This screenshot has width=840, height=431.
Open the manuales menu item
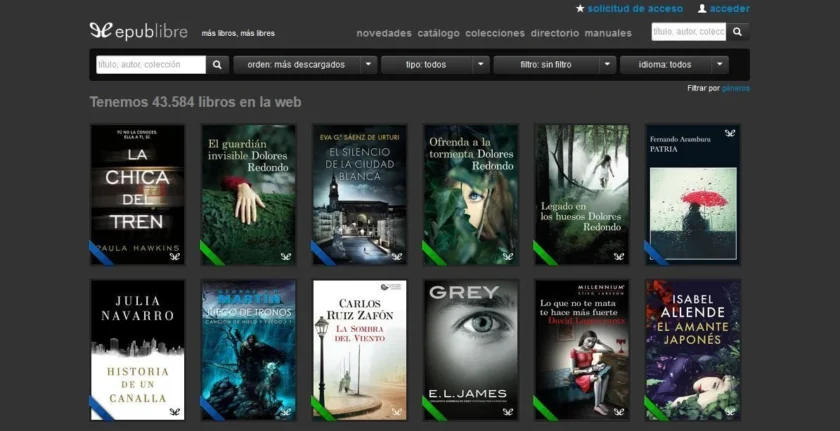tap(608, 33)
